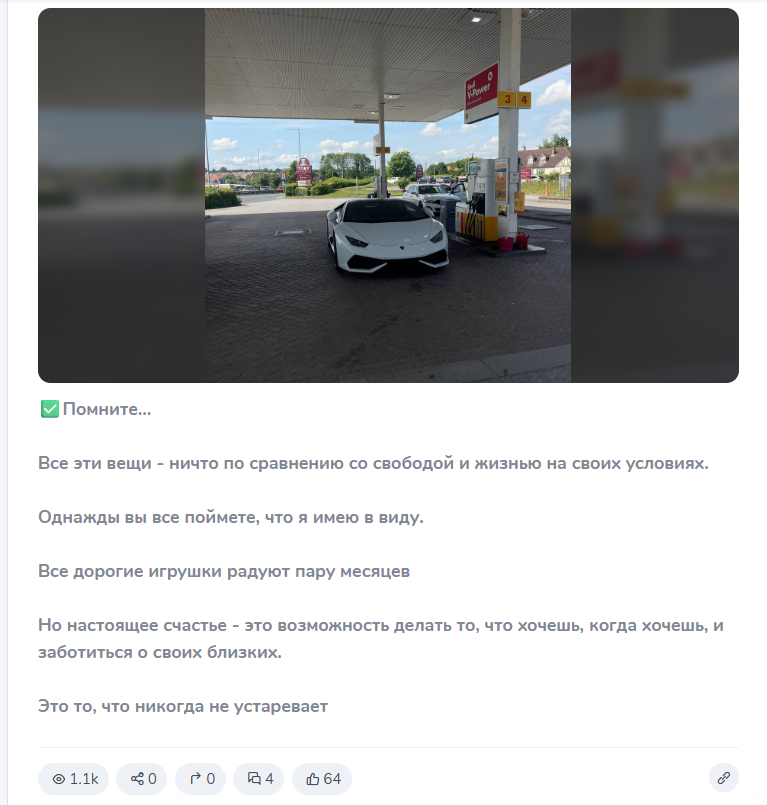Click the heading text Помните...
The width and height of the screenshot is (767, 805).
107,409
